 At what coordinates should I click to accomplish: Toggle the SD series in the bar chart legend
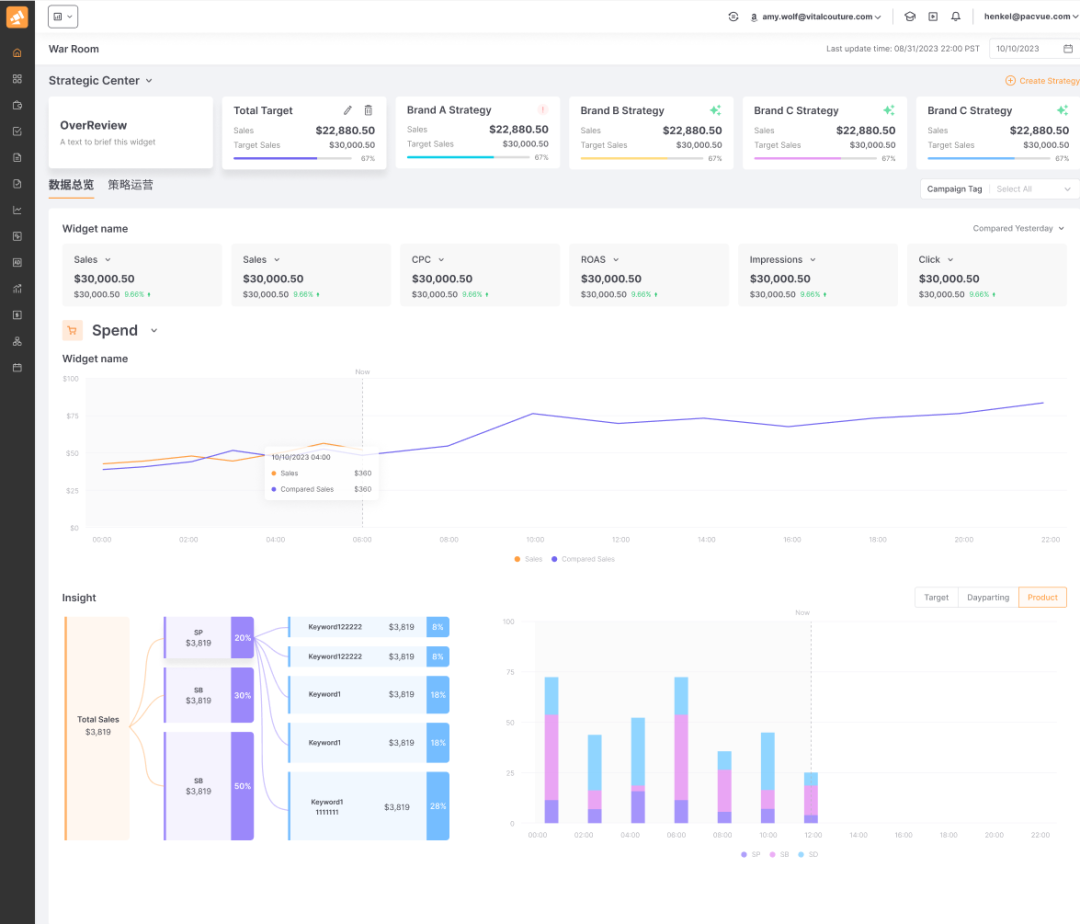(808, 854)
